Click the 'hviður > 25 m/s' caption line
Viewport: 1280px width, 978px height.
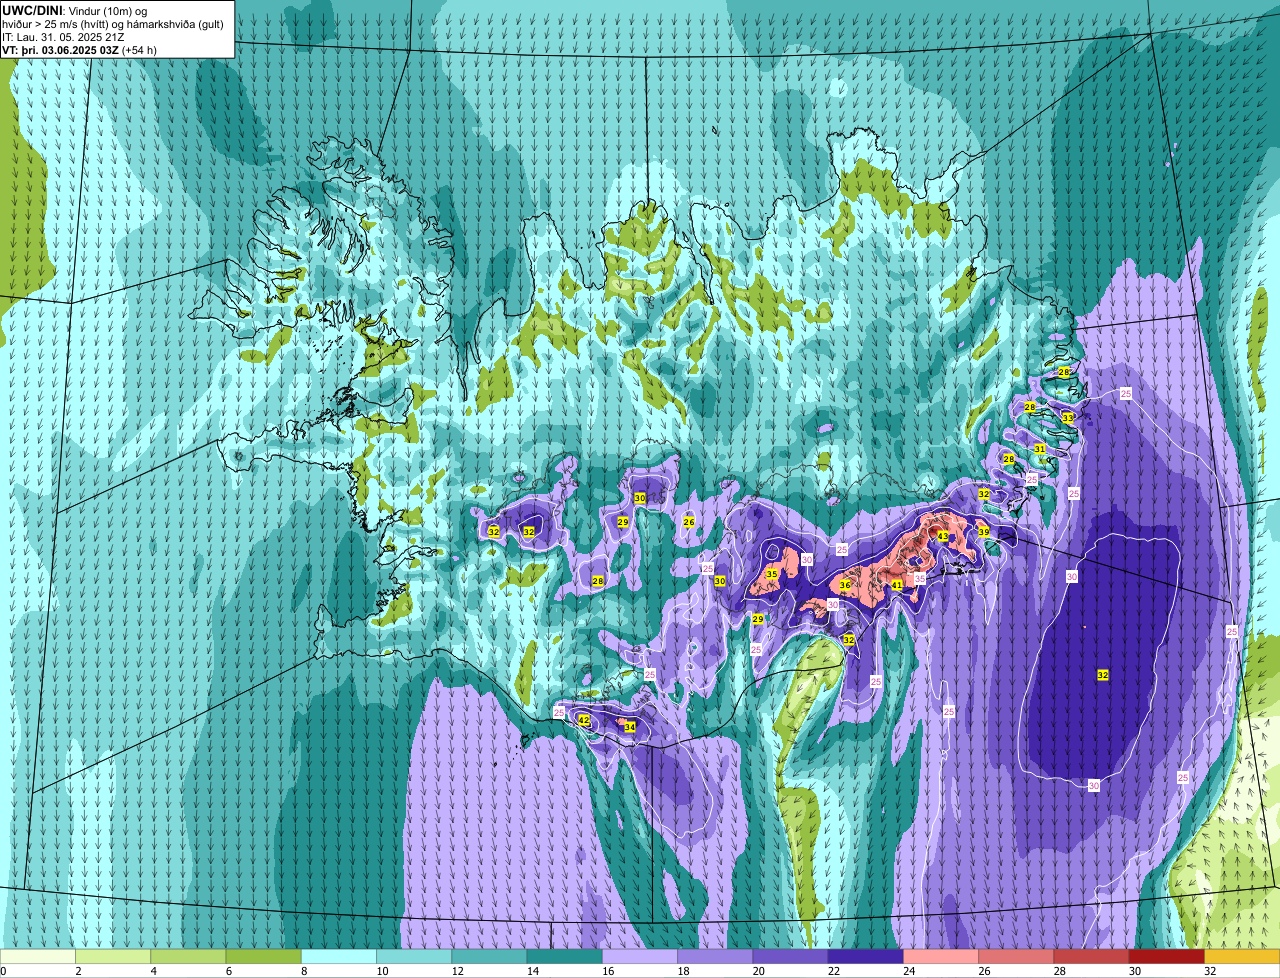pos(112,23)
